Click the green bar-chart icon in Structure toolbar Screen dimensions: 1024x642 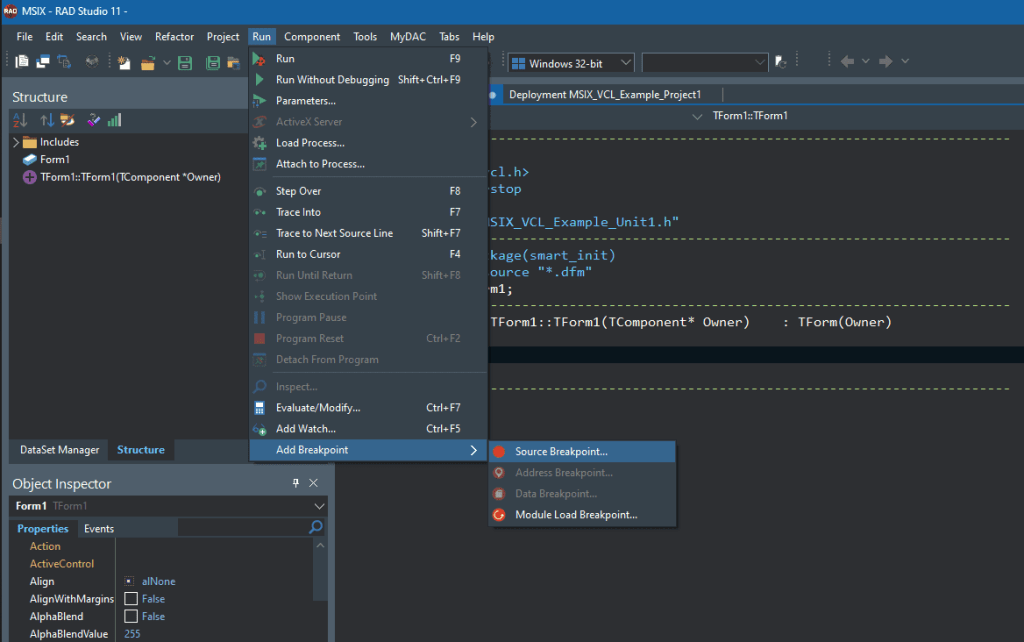[114, 120]
